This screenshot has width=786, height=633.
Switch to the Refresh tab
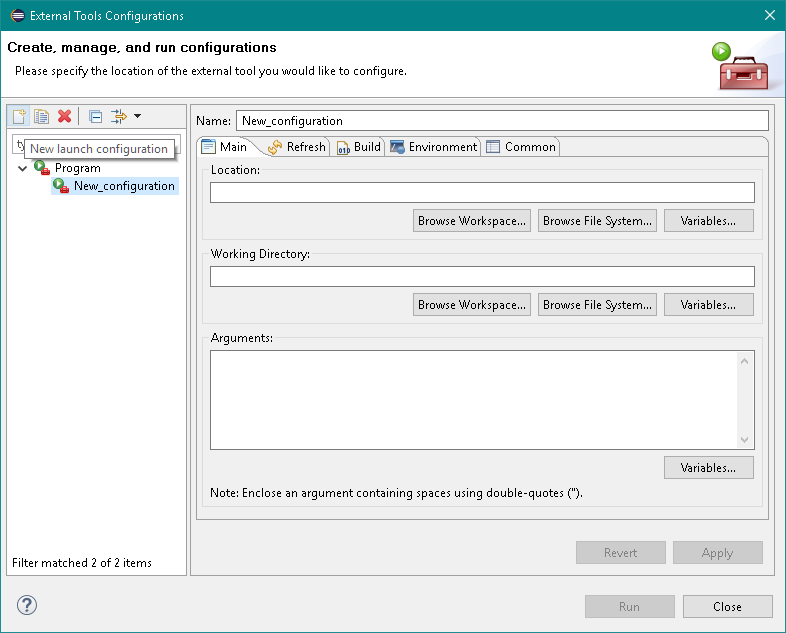(x=297, y=147)
